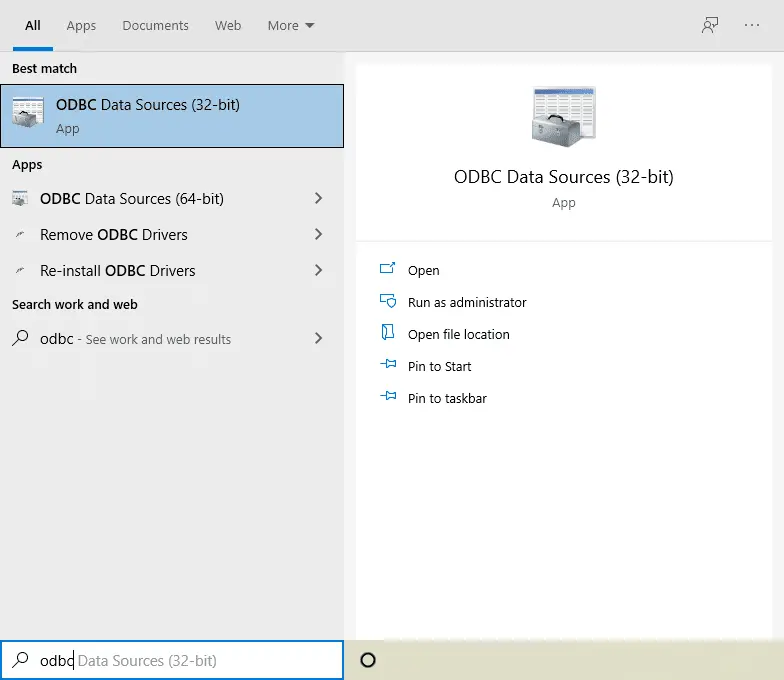
Task: Click the Open file location icon
Action: pyautogui.click(x=388, y=332)
